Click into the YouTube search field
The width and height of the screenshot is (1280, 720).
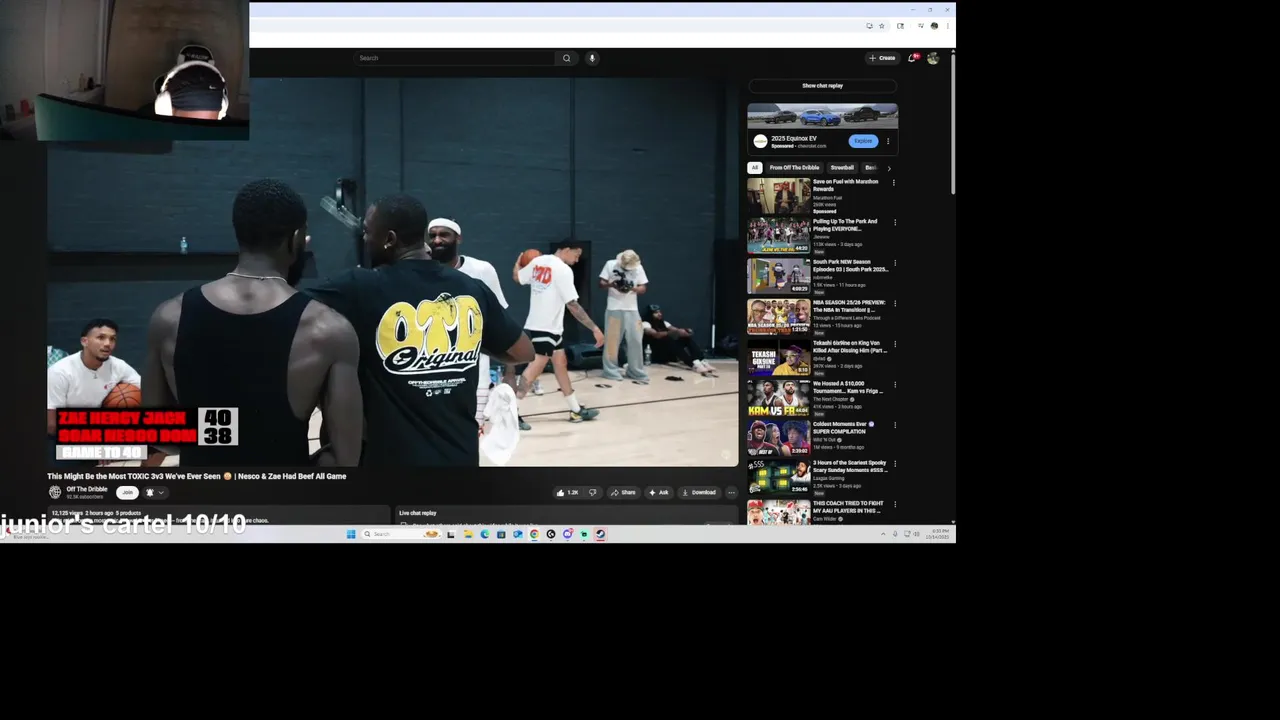(455, 58)
